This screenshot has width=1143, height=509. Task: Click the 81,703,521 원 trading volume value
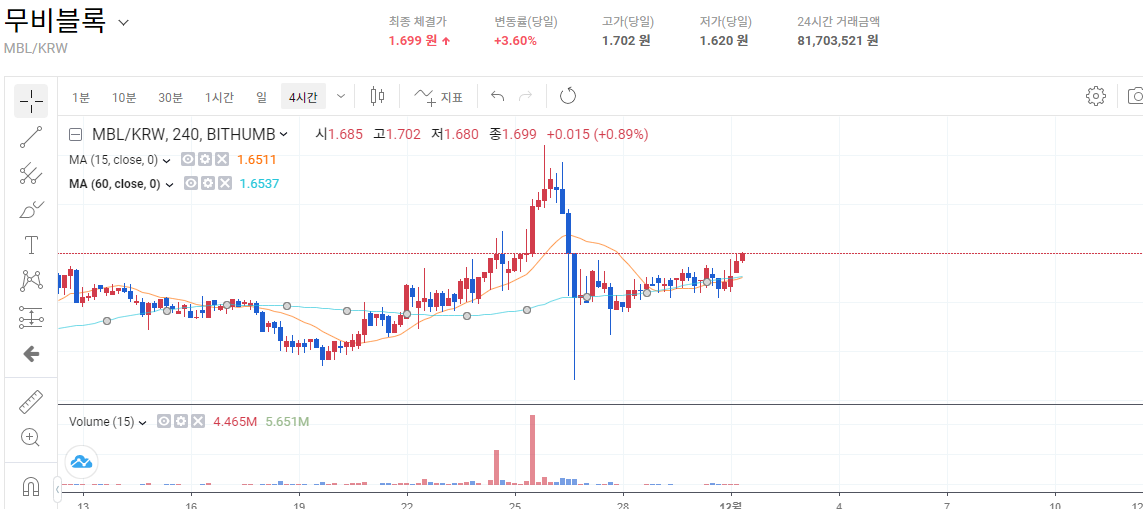tap(838, 41)
